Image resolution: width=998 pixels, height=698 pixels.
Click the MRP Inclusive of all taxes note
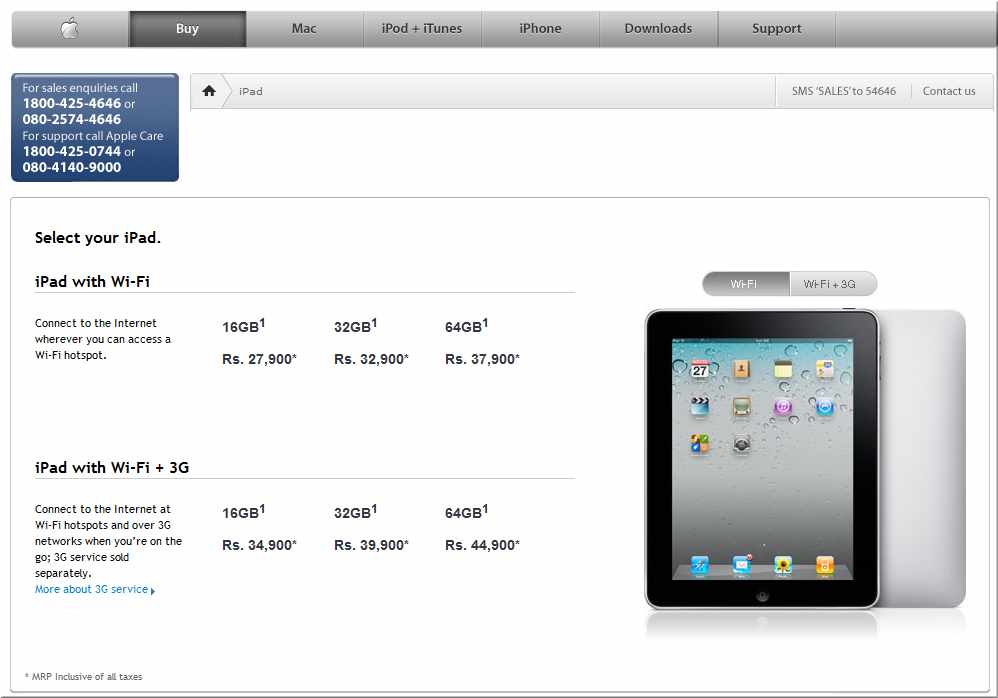83,676
